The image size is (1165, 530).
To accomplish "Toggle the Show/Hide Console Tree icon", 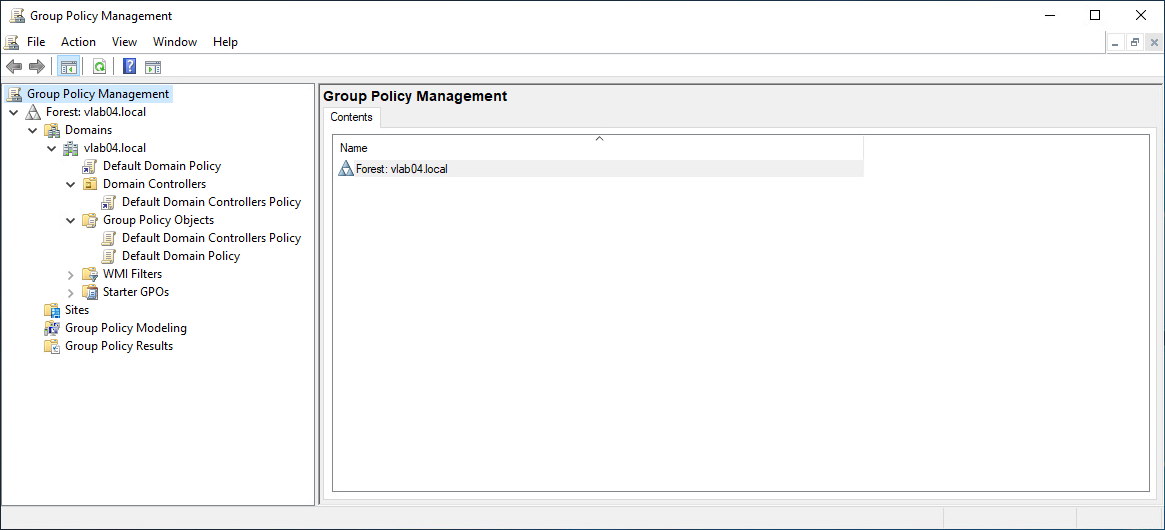I will pyautogui.click(x=69, y=67).
